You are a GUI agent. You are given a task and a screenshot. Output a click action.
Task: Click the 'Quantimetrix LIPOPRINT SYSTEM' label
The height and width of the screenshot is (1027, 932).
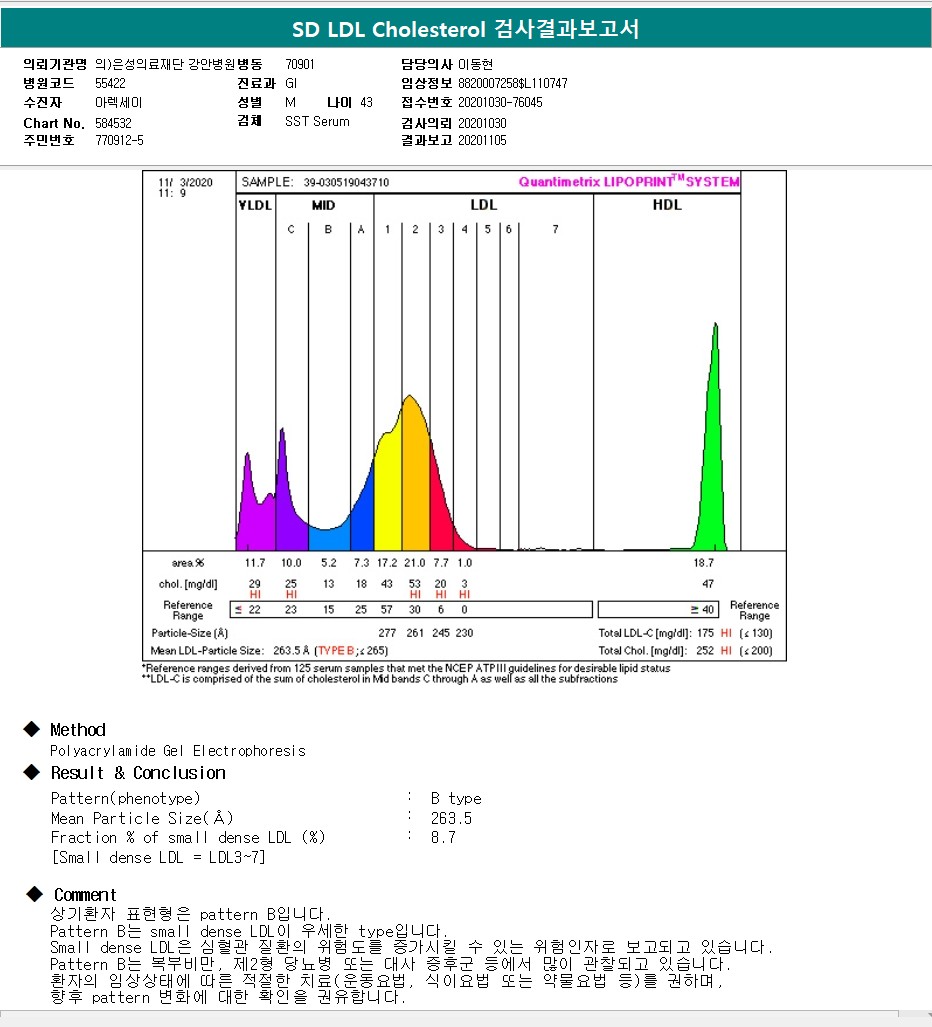click(629, 181)
